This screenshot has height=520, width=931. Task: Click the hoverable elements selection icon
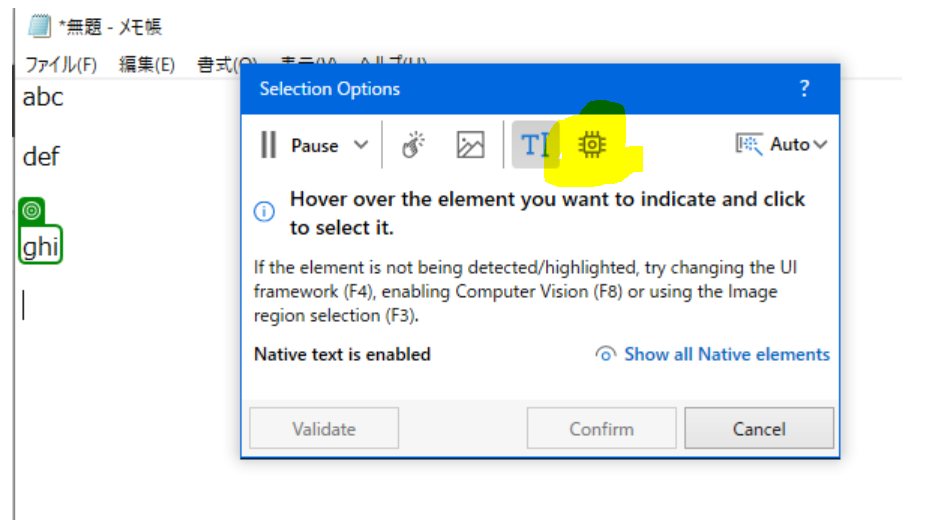click(x=412, y=145)
